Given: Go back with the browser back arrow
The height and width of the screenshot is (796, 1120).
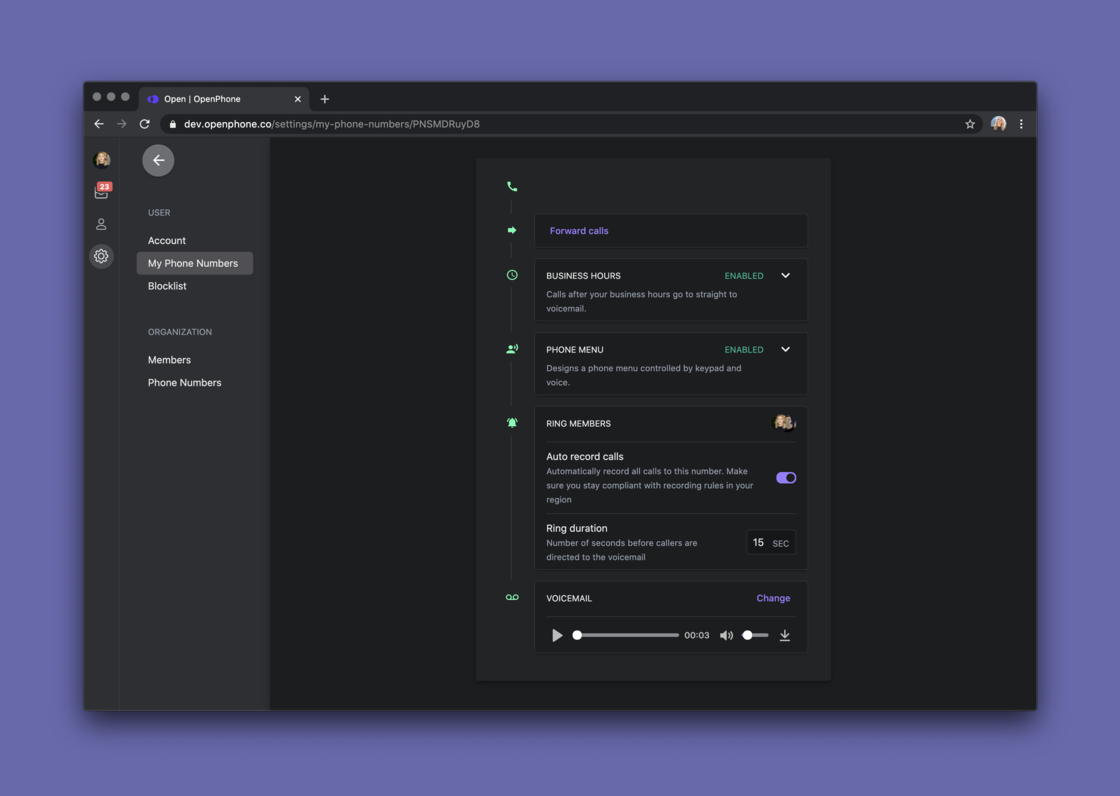Looking at the screenshot, I should 99,124.
